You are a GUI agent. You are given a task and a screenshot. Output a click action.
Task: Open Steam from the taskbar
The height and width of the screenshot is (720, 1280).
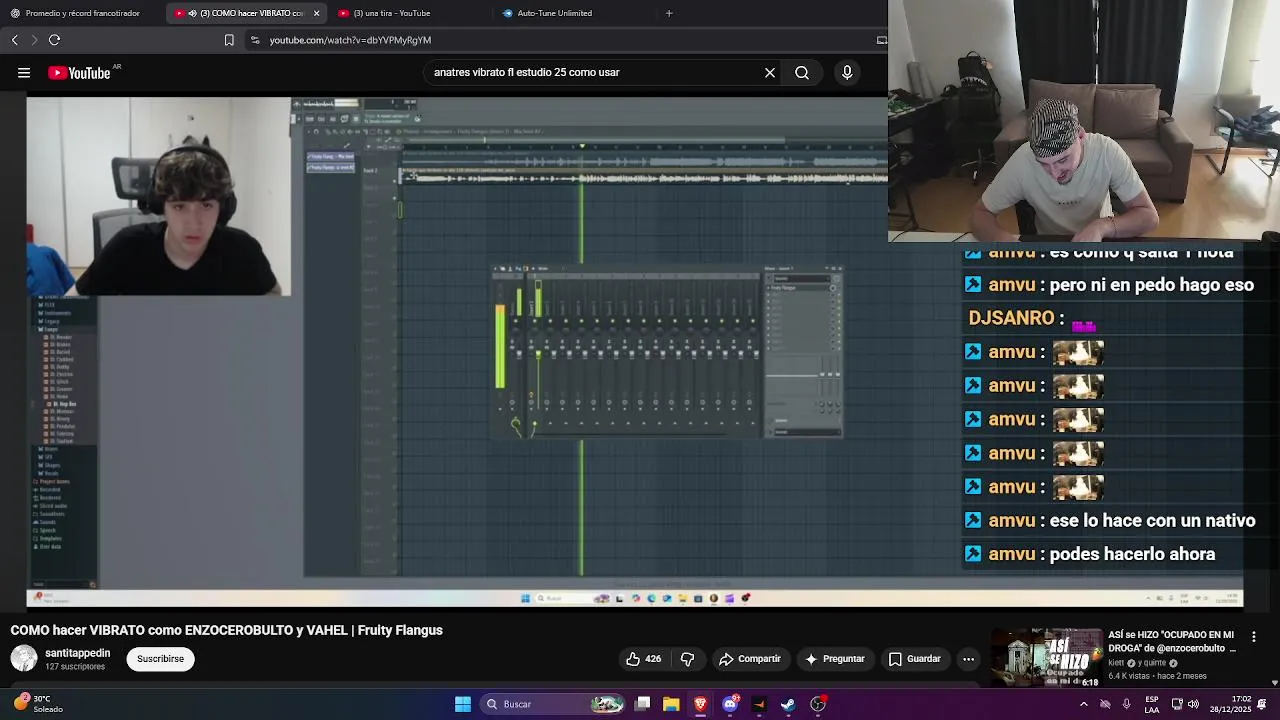pos(788,704)
